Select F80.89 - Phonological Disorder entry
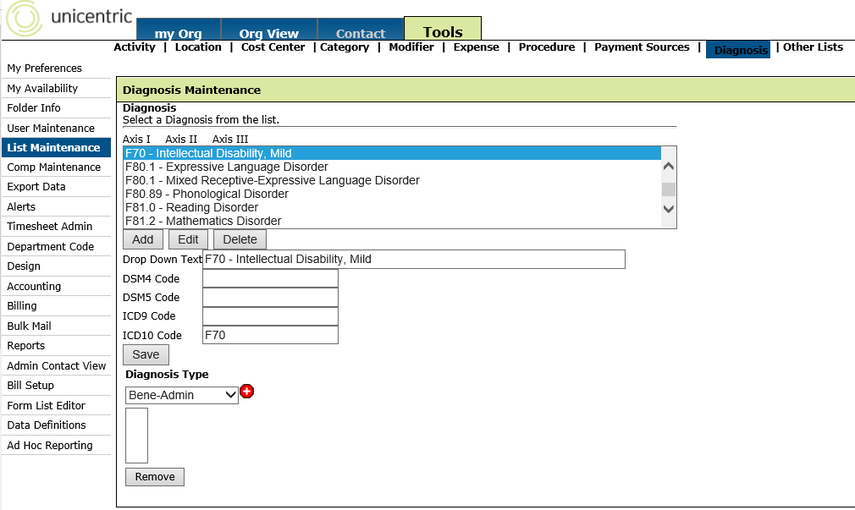The width and height of the screenshot is (855, 510). coord(392,194)
